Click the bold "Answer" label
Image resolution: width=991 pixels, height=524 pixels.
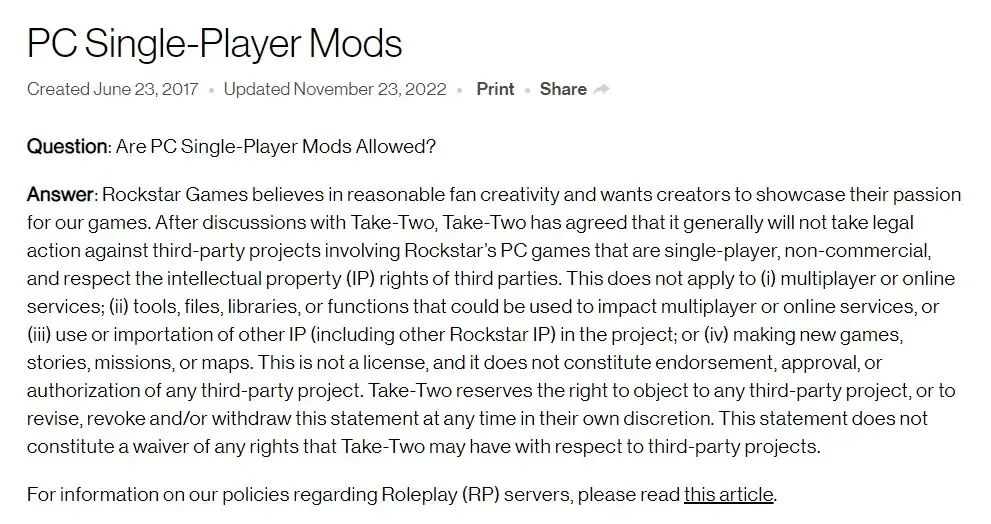click(x=60, y=194)
